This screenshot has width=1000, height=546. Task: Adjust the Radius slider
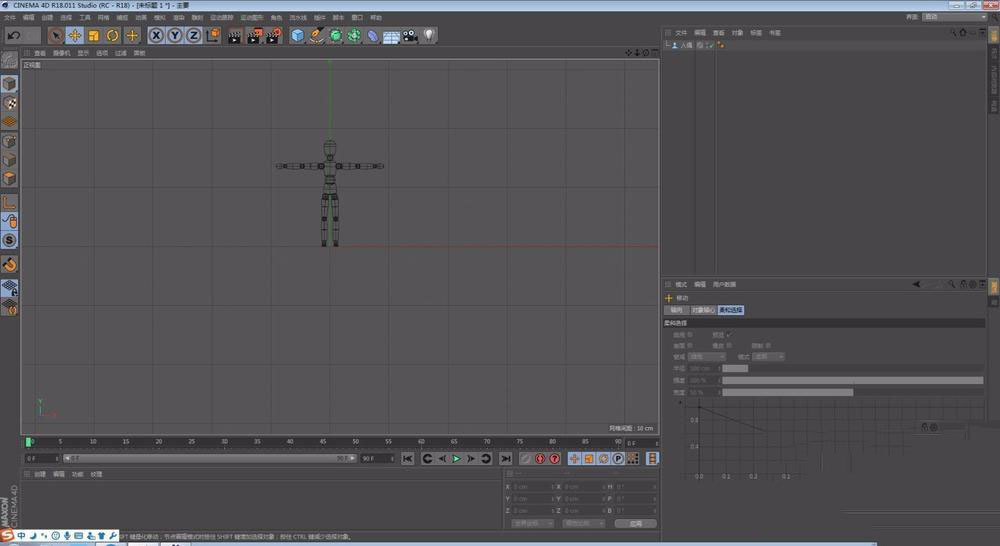click(x=853, y=369)
